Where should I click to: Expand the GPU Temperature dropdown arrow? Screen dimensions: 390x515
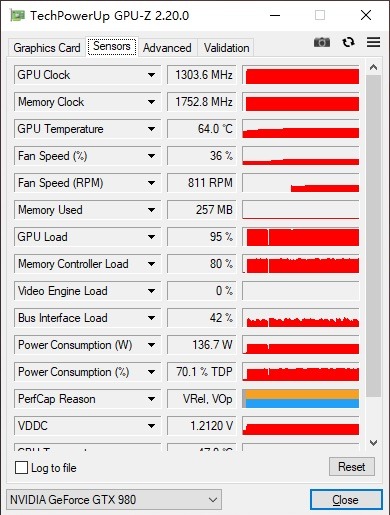(x=151, y=129)
